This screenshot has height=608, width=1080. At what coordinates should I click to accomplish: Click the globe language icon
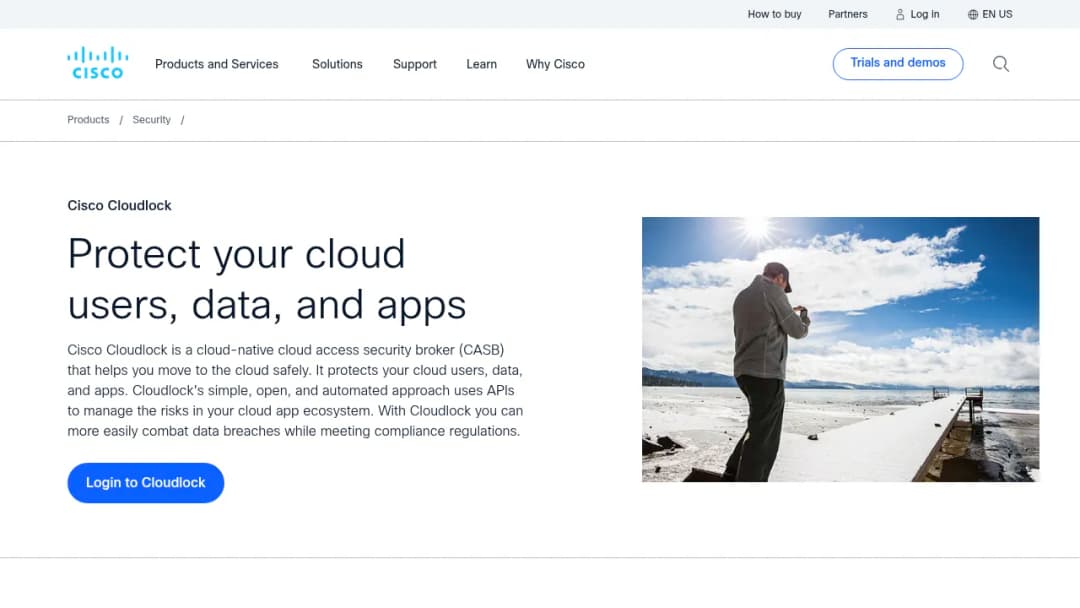pyautogui.click(x=973, y=14)
